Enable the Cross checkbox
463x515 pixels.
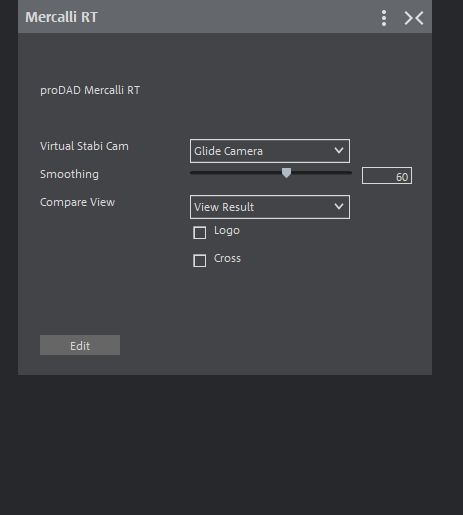(x=200, y=261)
